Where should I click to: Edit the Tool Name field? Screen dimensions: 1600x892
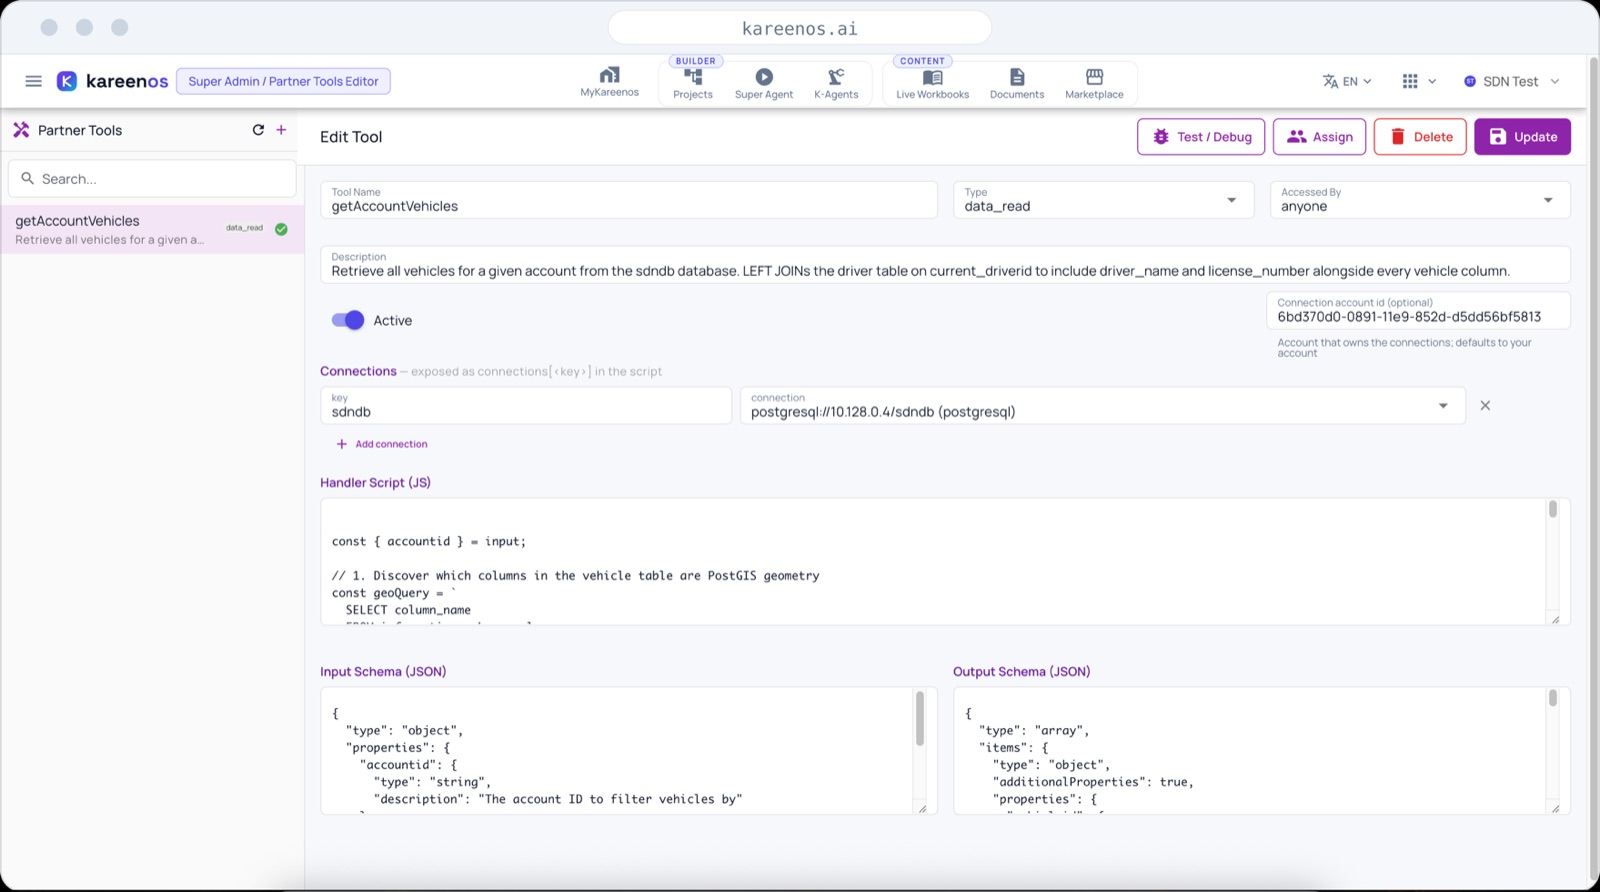(629, 200)
